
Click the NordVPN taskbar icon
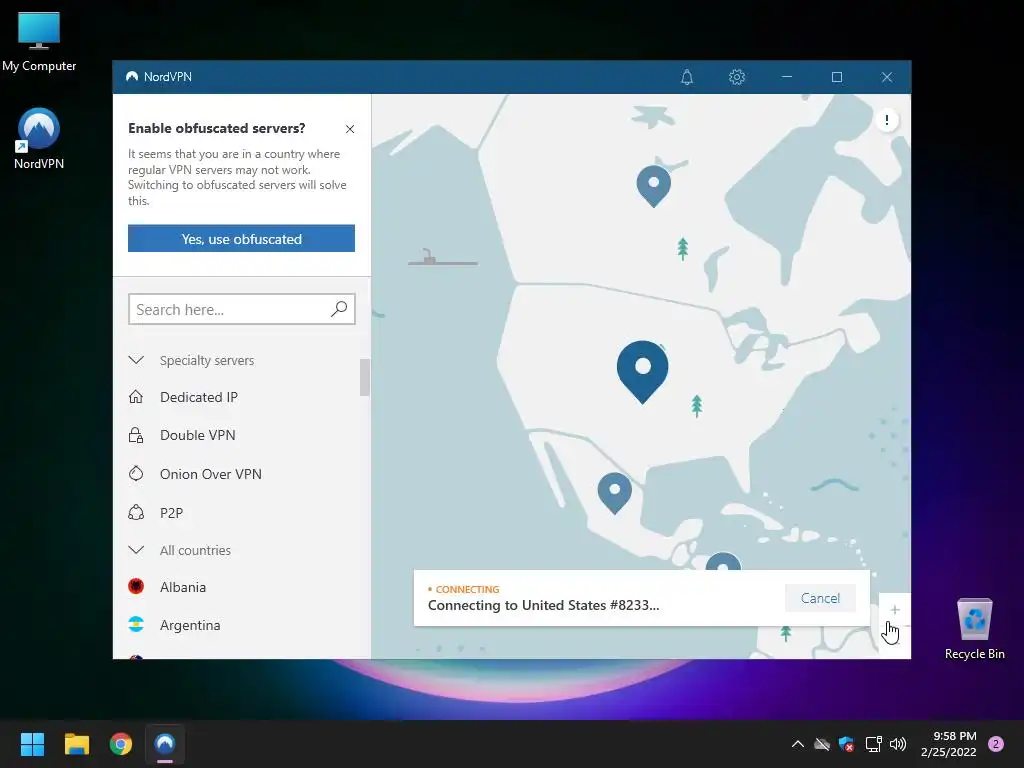(165, 744)
